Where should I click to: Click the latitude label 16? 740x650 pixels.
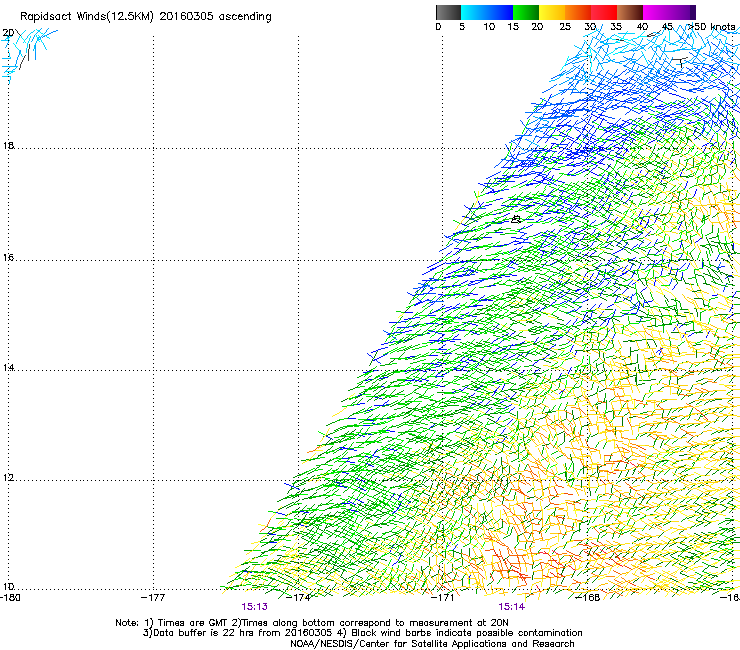(x=8, y=258)
